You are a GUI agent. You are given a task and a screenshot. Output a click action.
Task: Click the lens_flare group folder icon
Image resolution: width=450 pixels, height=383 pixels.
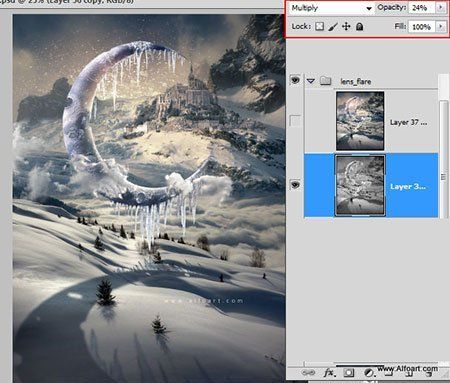click(325, 81)
